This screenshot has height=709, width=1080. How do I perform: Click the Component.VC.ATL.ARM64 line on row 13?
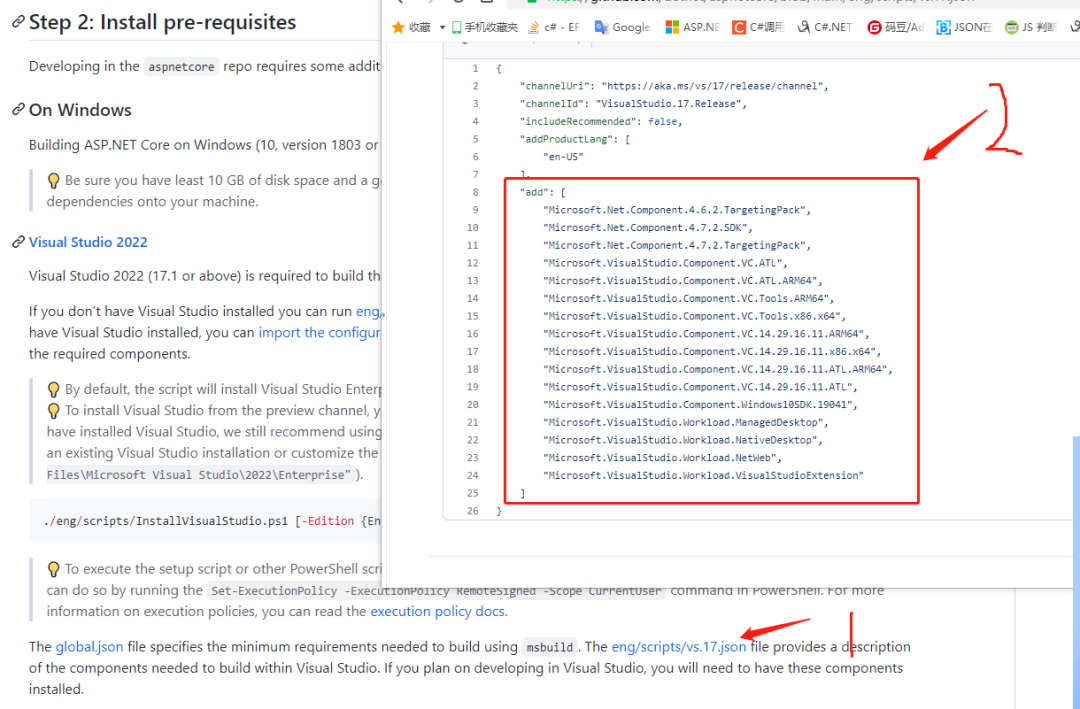coord(683,280)
